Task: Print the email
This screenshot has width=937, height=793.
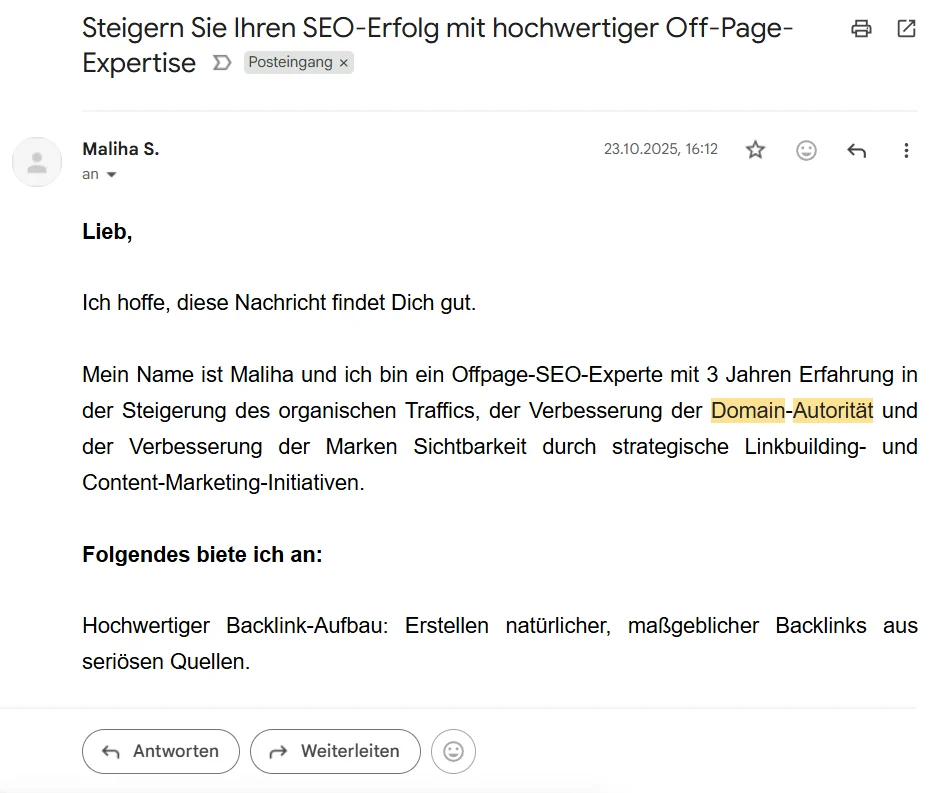Action: (861, 29)
